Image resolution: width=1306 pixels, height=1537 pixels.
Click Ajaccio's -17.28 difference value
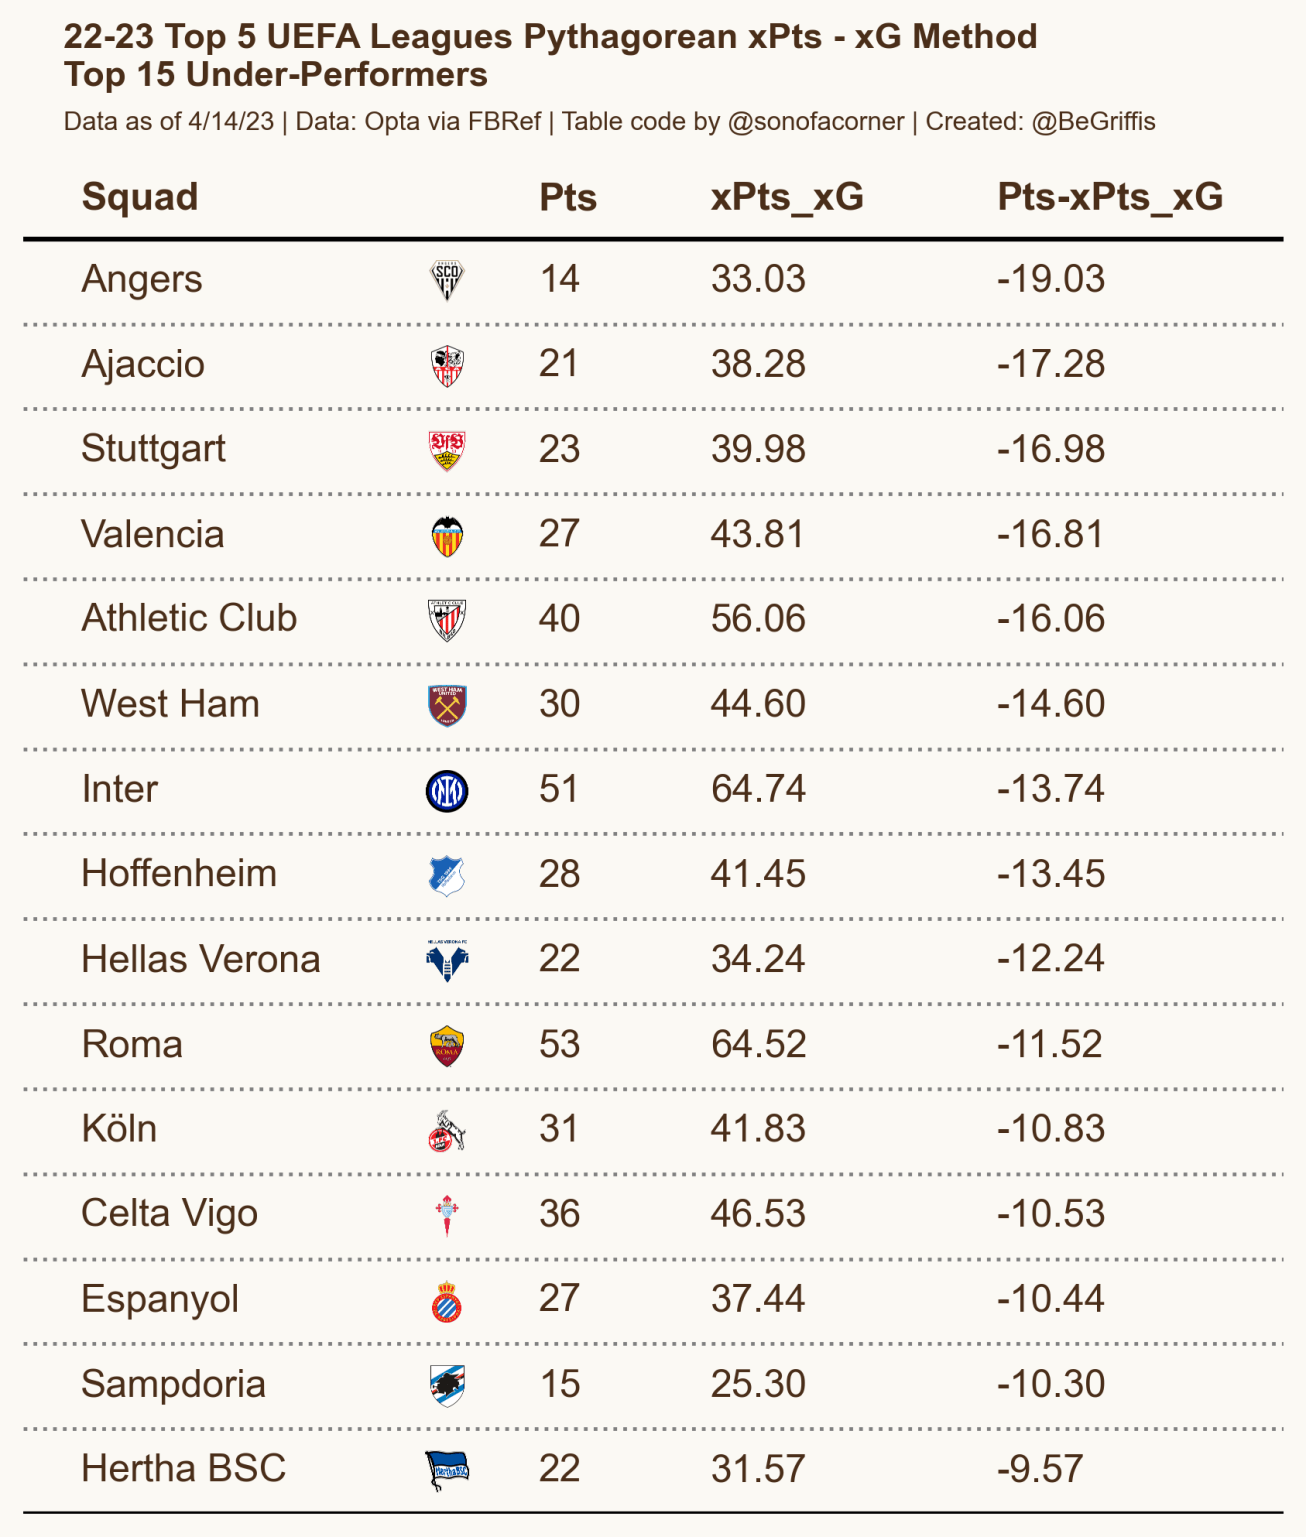pos(1050,364)
